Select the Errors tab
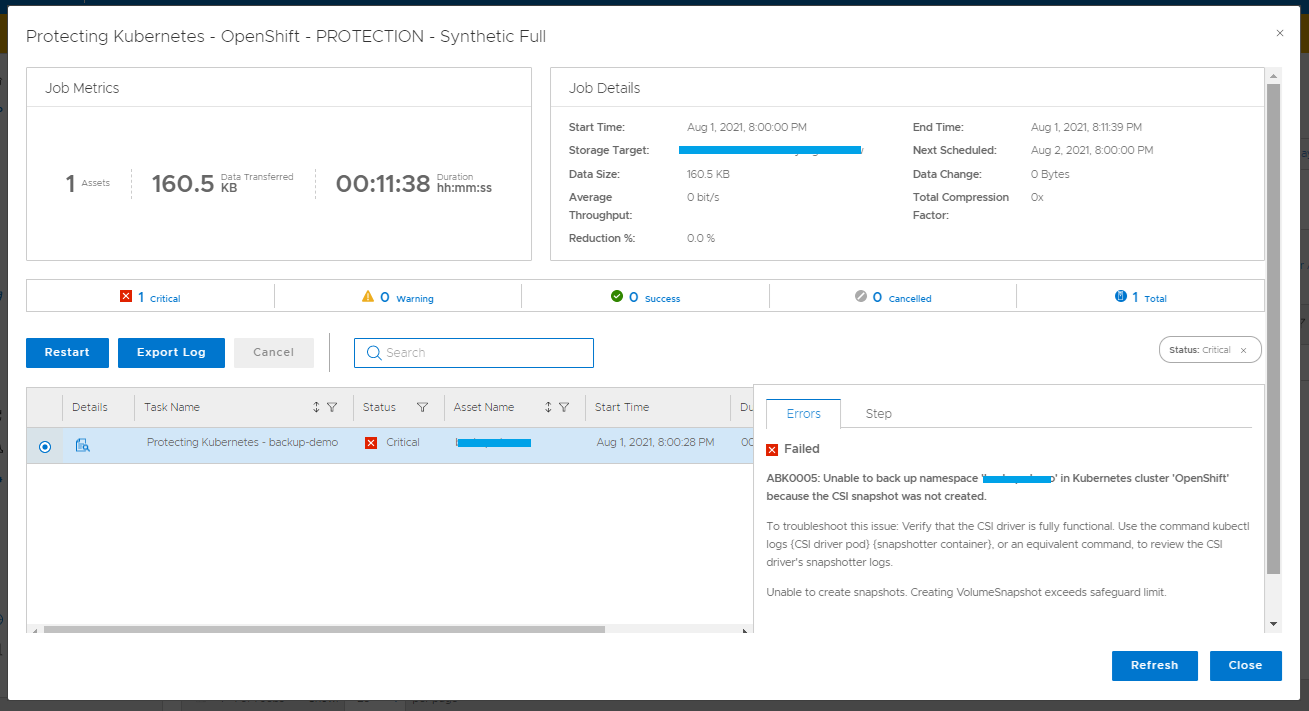Image resolution: width=1309 pixels, height=711 pixels. [x=803, y=413]
